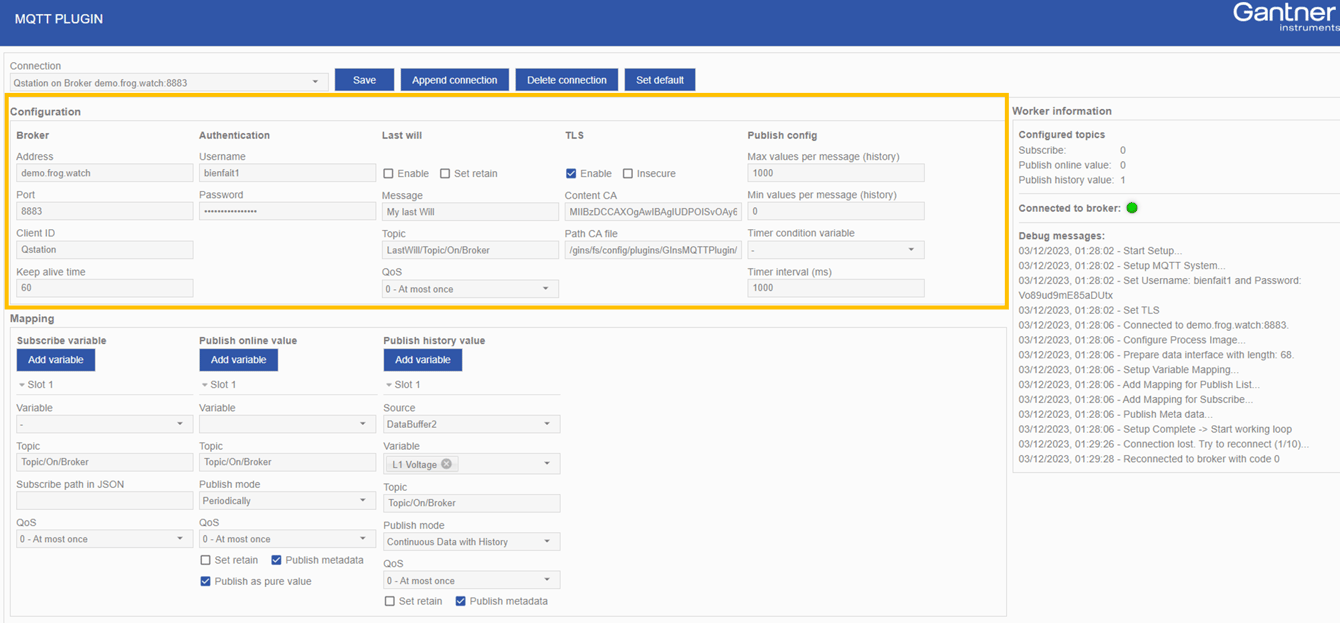Add variable under Publish online value
The height and width of the screenshot is (623, 1340).
tap(238, 360)
